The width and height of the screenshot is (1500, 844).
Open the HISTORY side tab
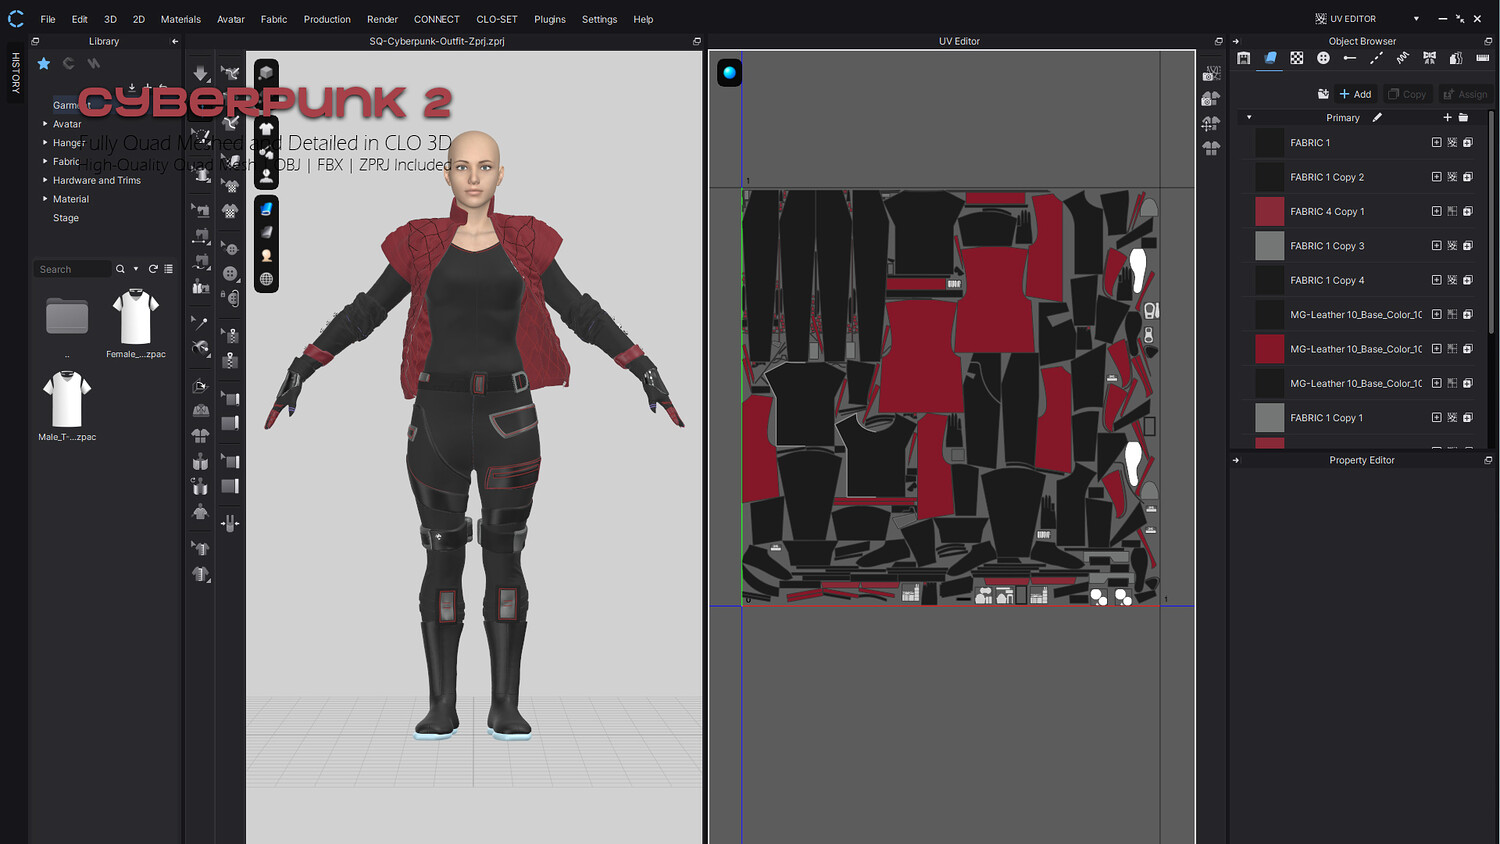(x=16, y=73)
